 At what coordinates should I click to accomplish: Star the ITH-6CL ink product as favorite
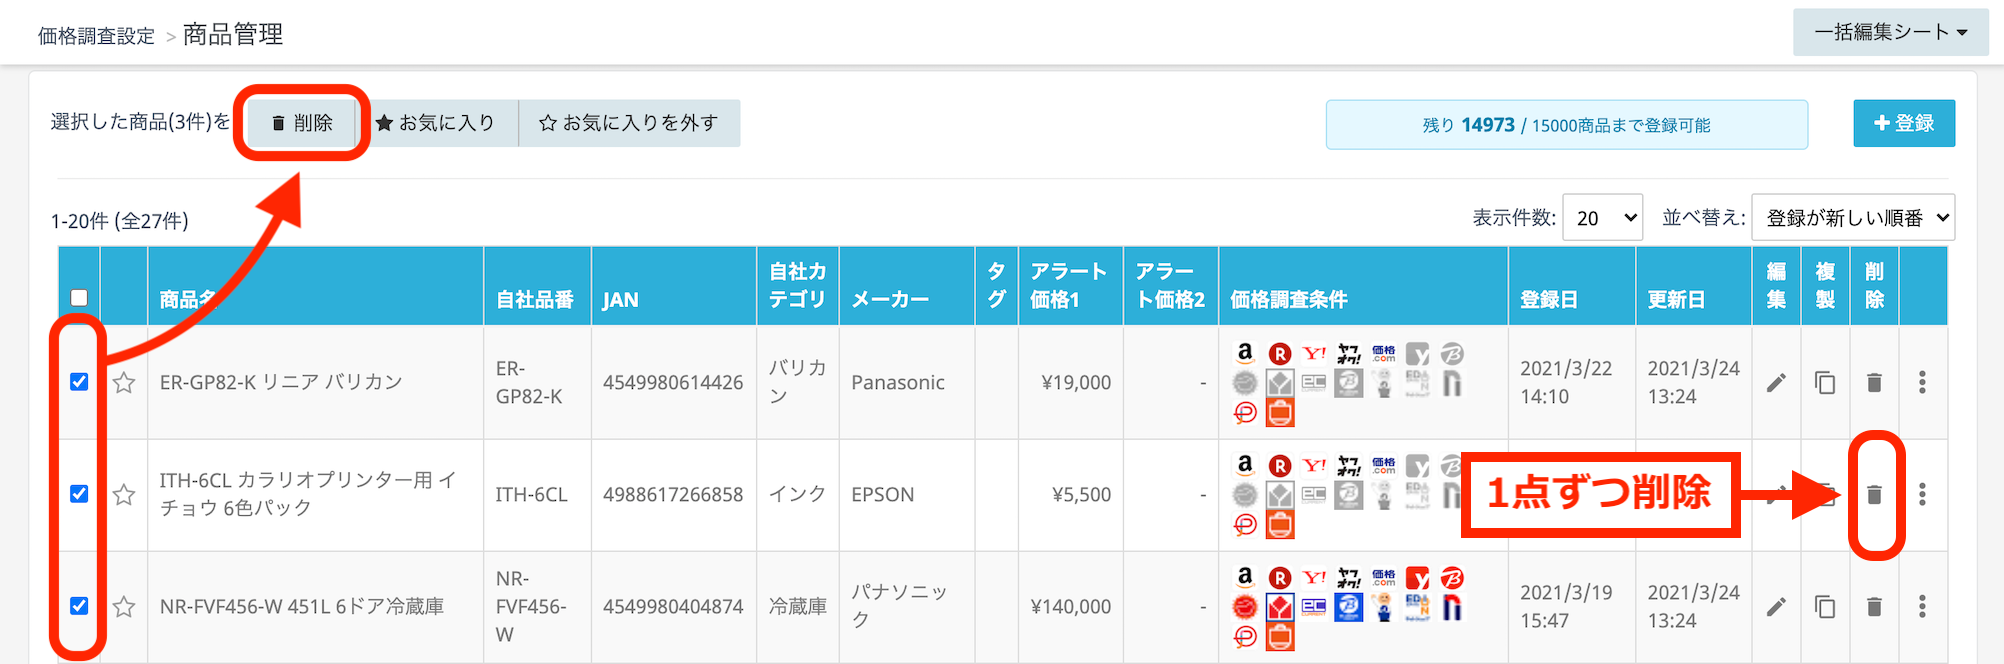click(124, 494)
